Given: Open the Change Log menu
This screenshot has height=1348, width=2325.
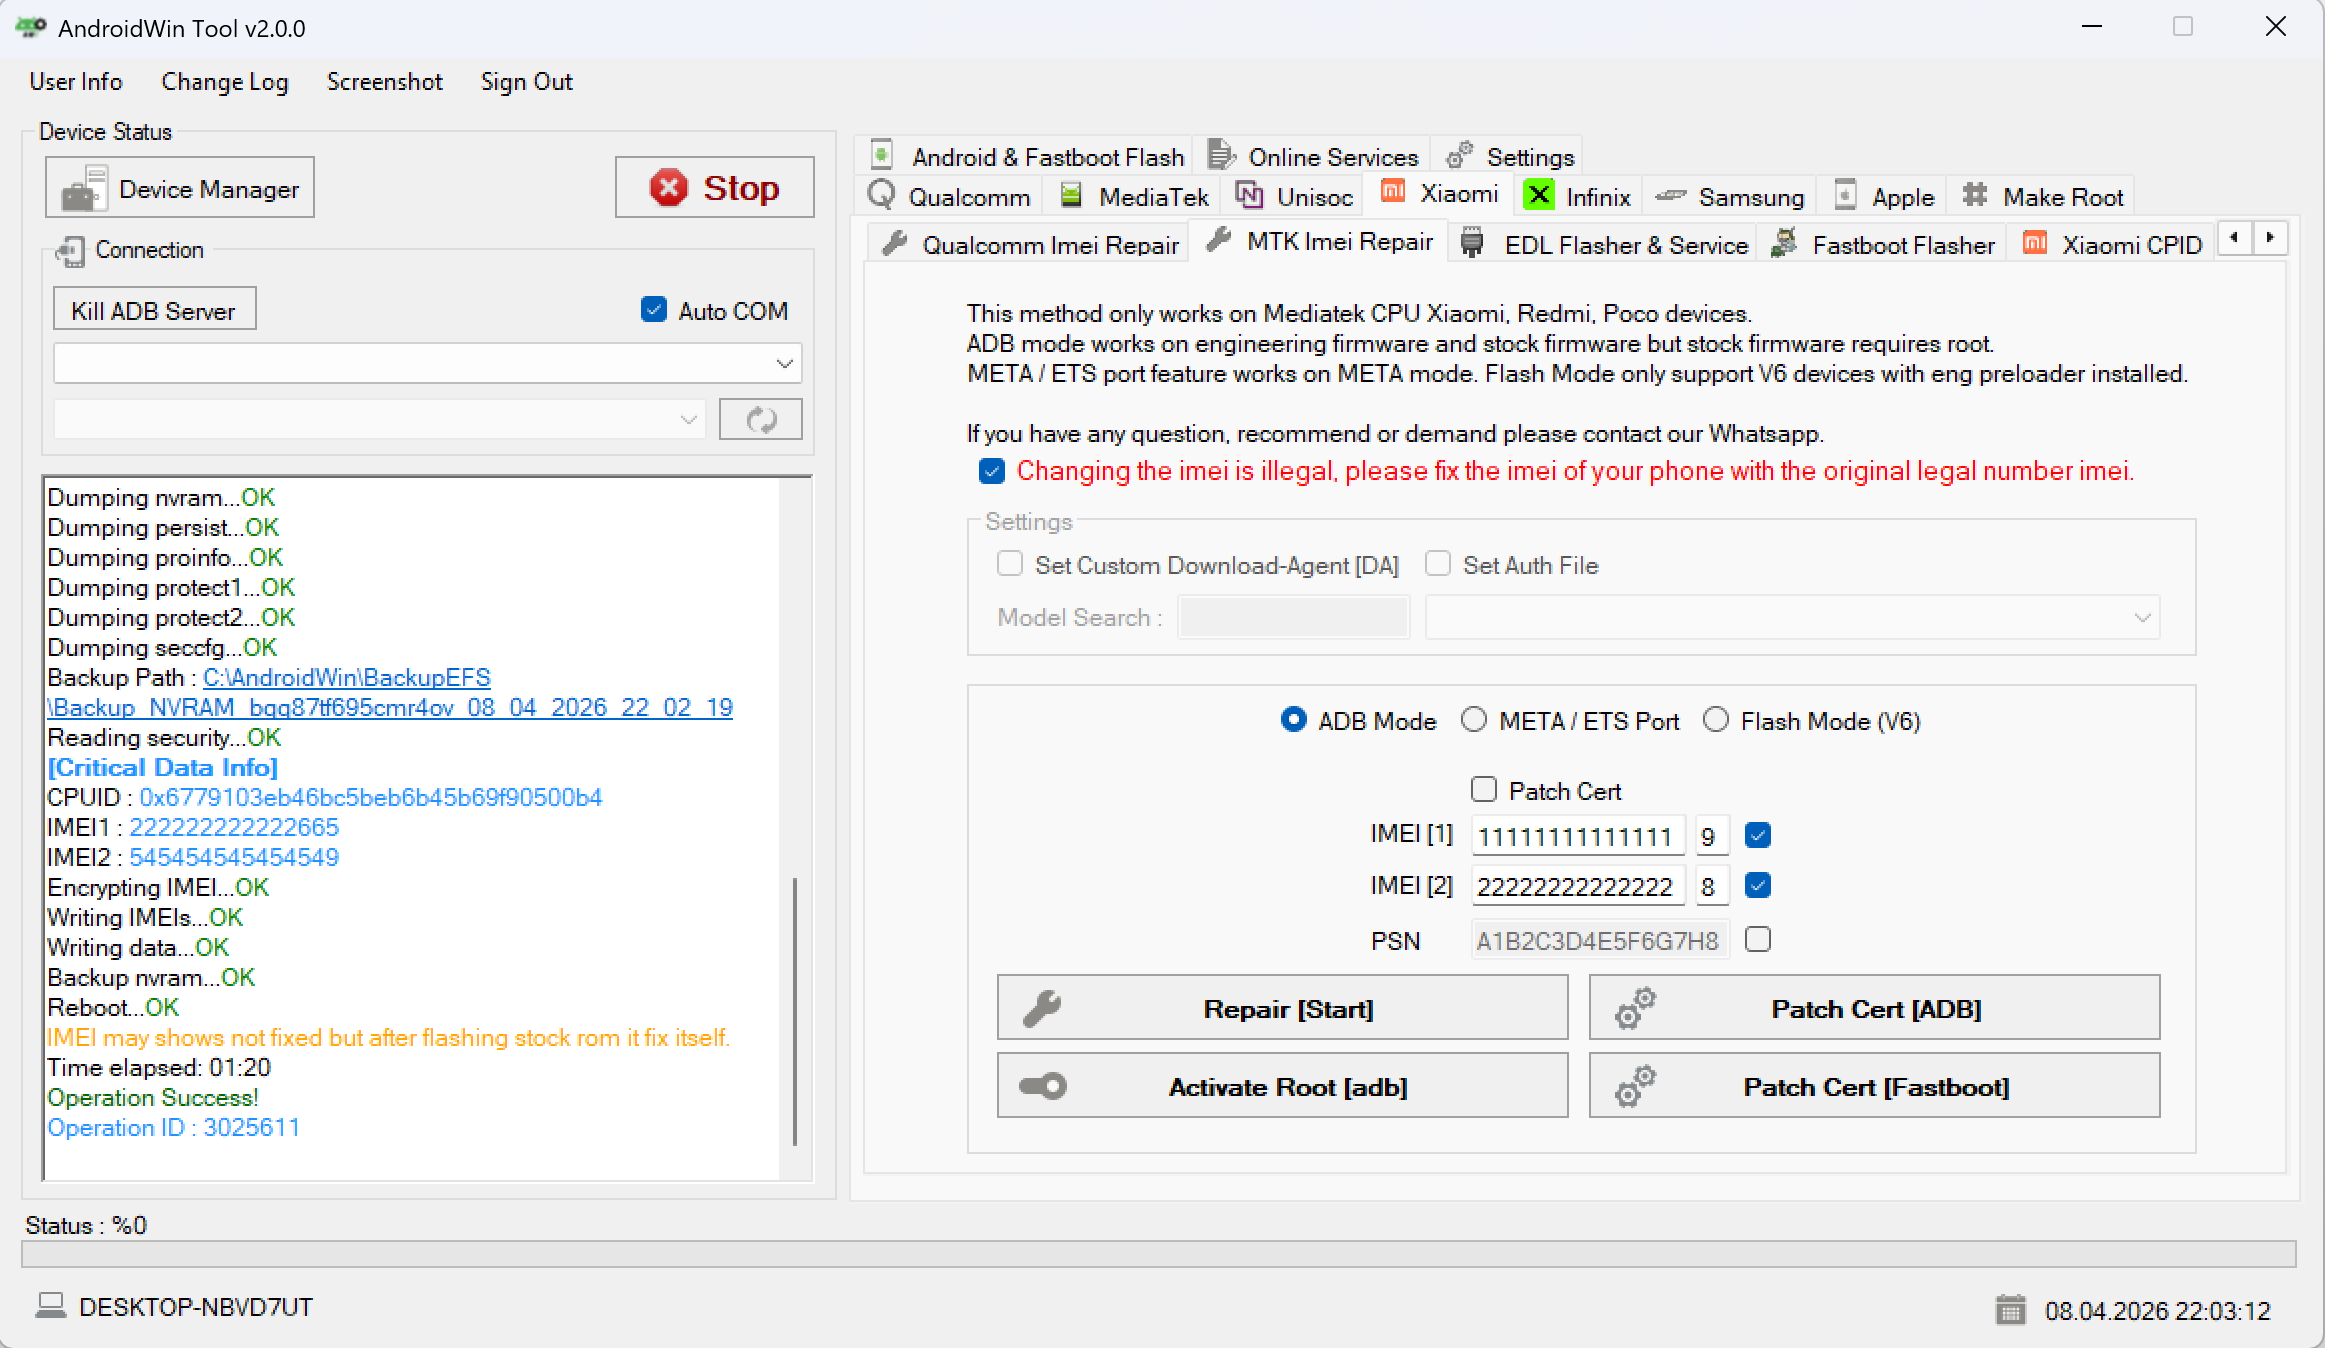Looking at the screenshot, I should click(224, 81).
